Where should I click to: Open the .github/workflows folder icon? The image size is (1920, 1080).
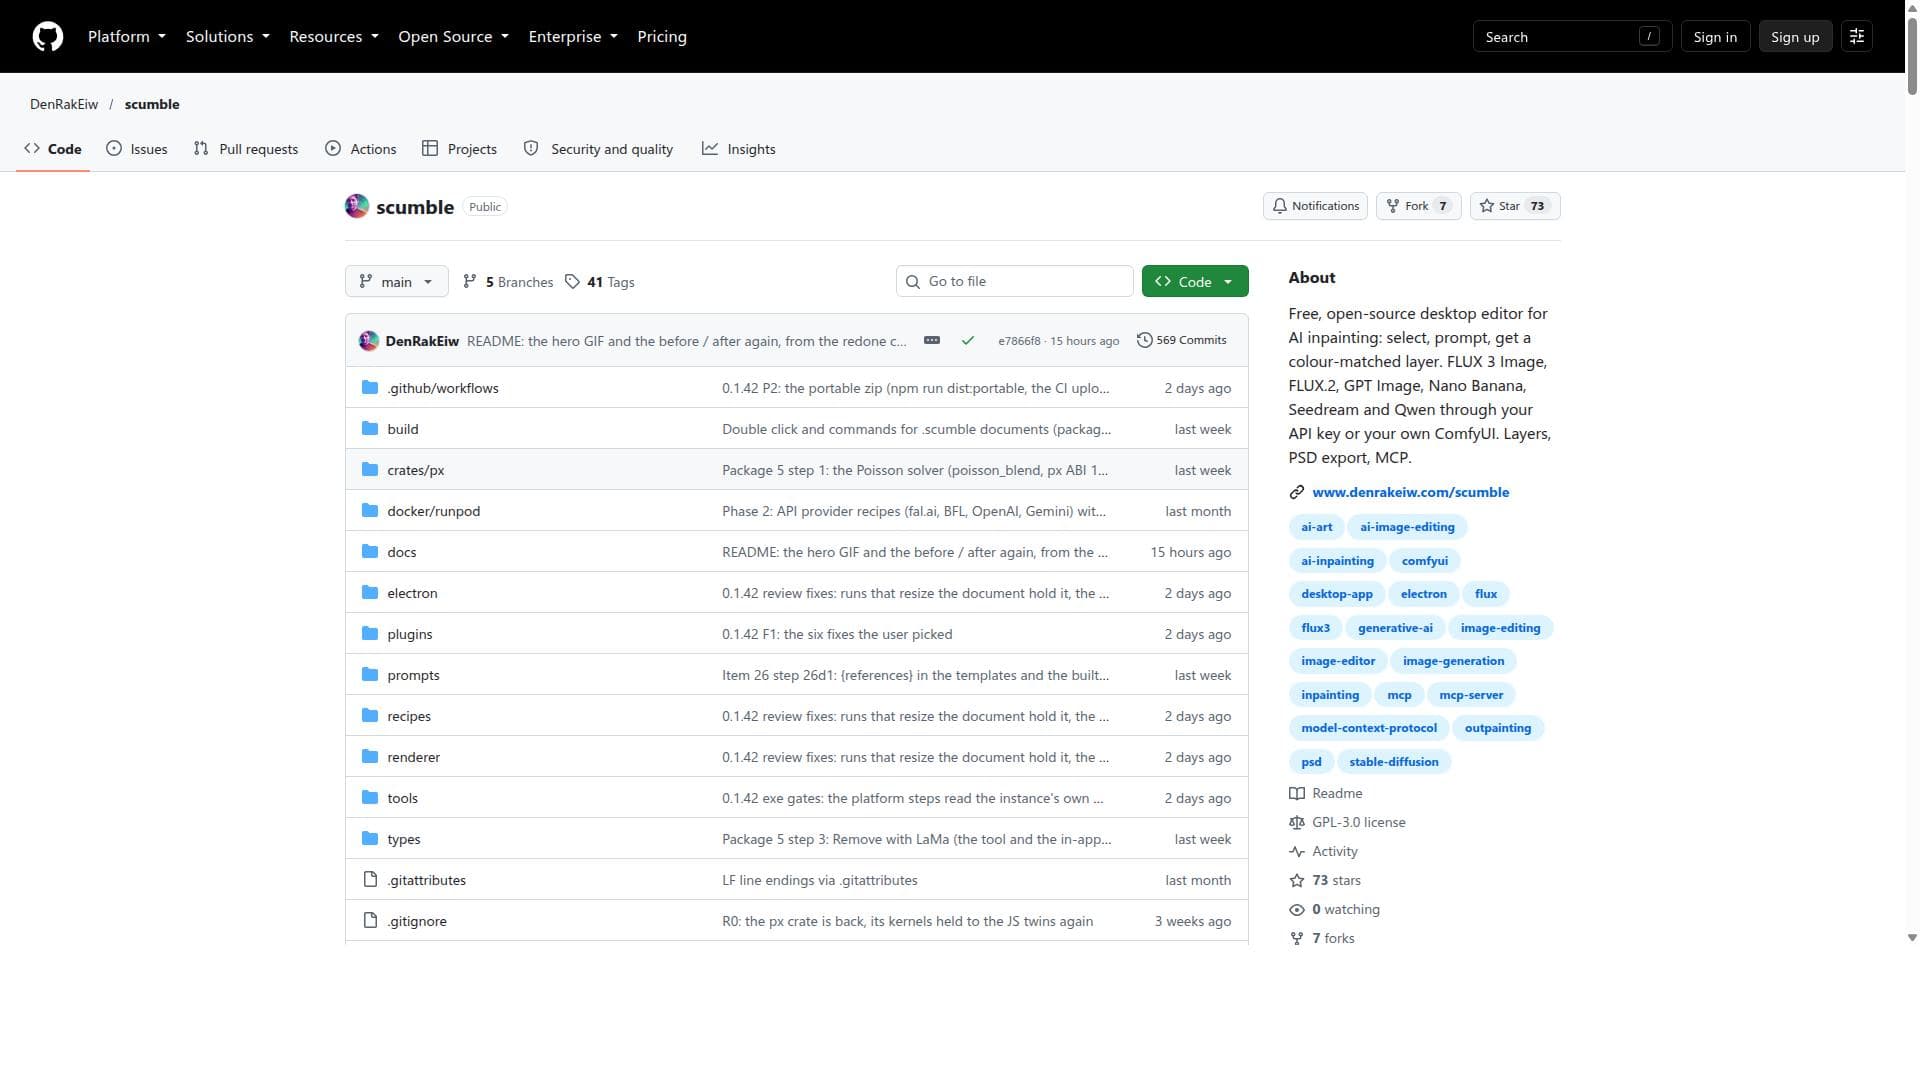point(370,388)
